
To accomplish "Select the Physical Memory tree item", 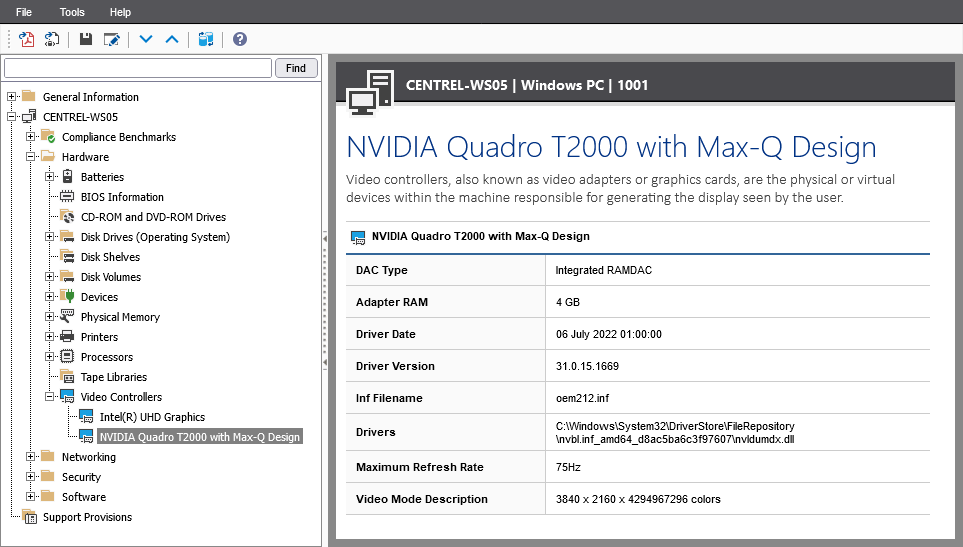I will (120, 317).
